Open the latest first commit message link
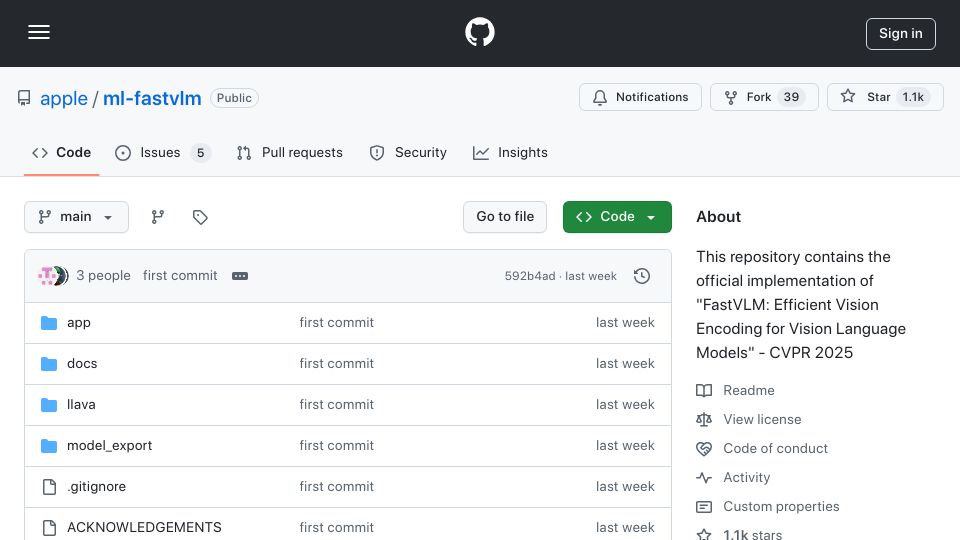This screenshot has width=960, height=540. click(x=180, y=276)
